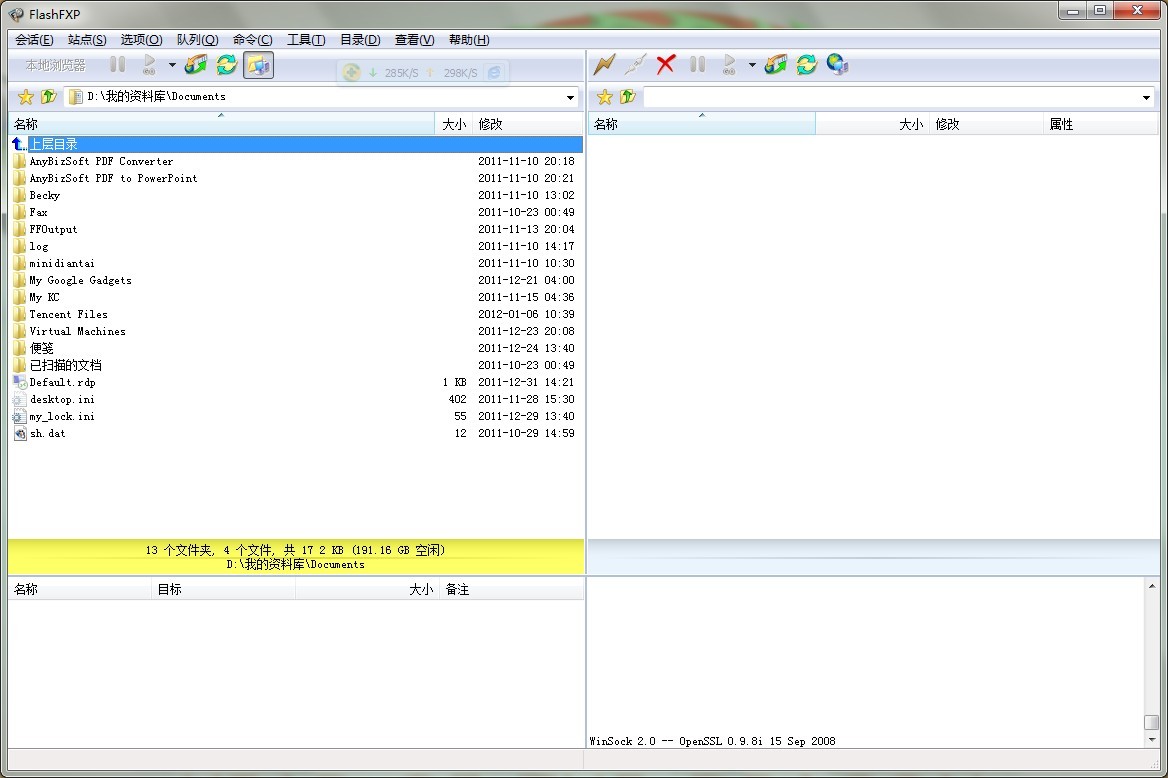Open the dropdown arrow beside the local Go button

click(x=172, y=65)
